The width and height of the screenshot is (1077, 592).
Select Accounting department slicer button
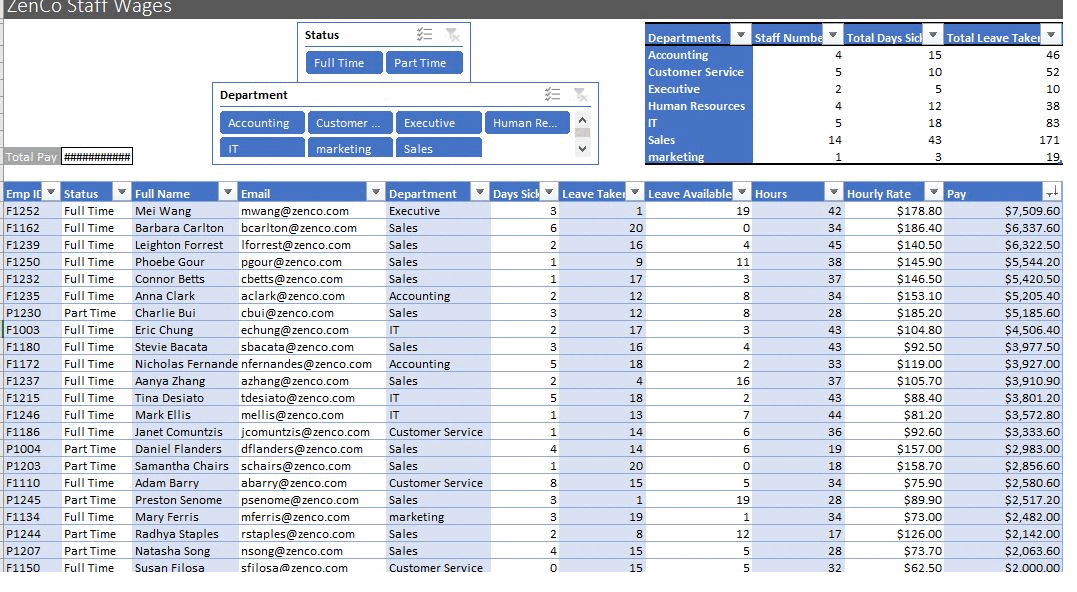[x=262, y=123]
